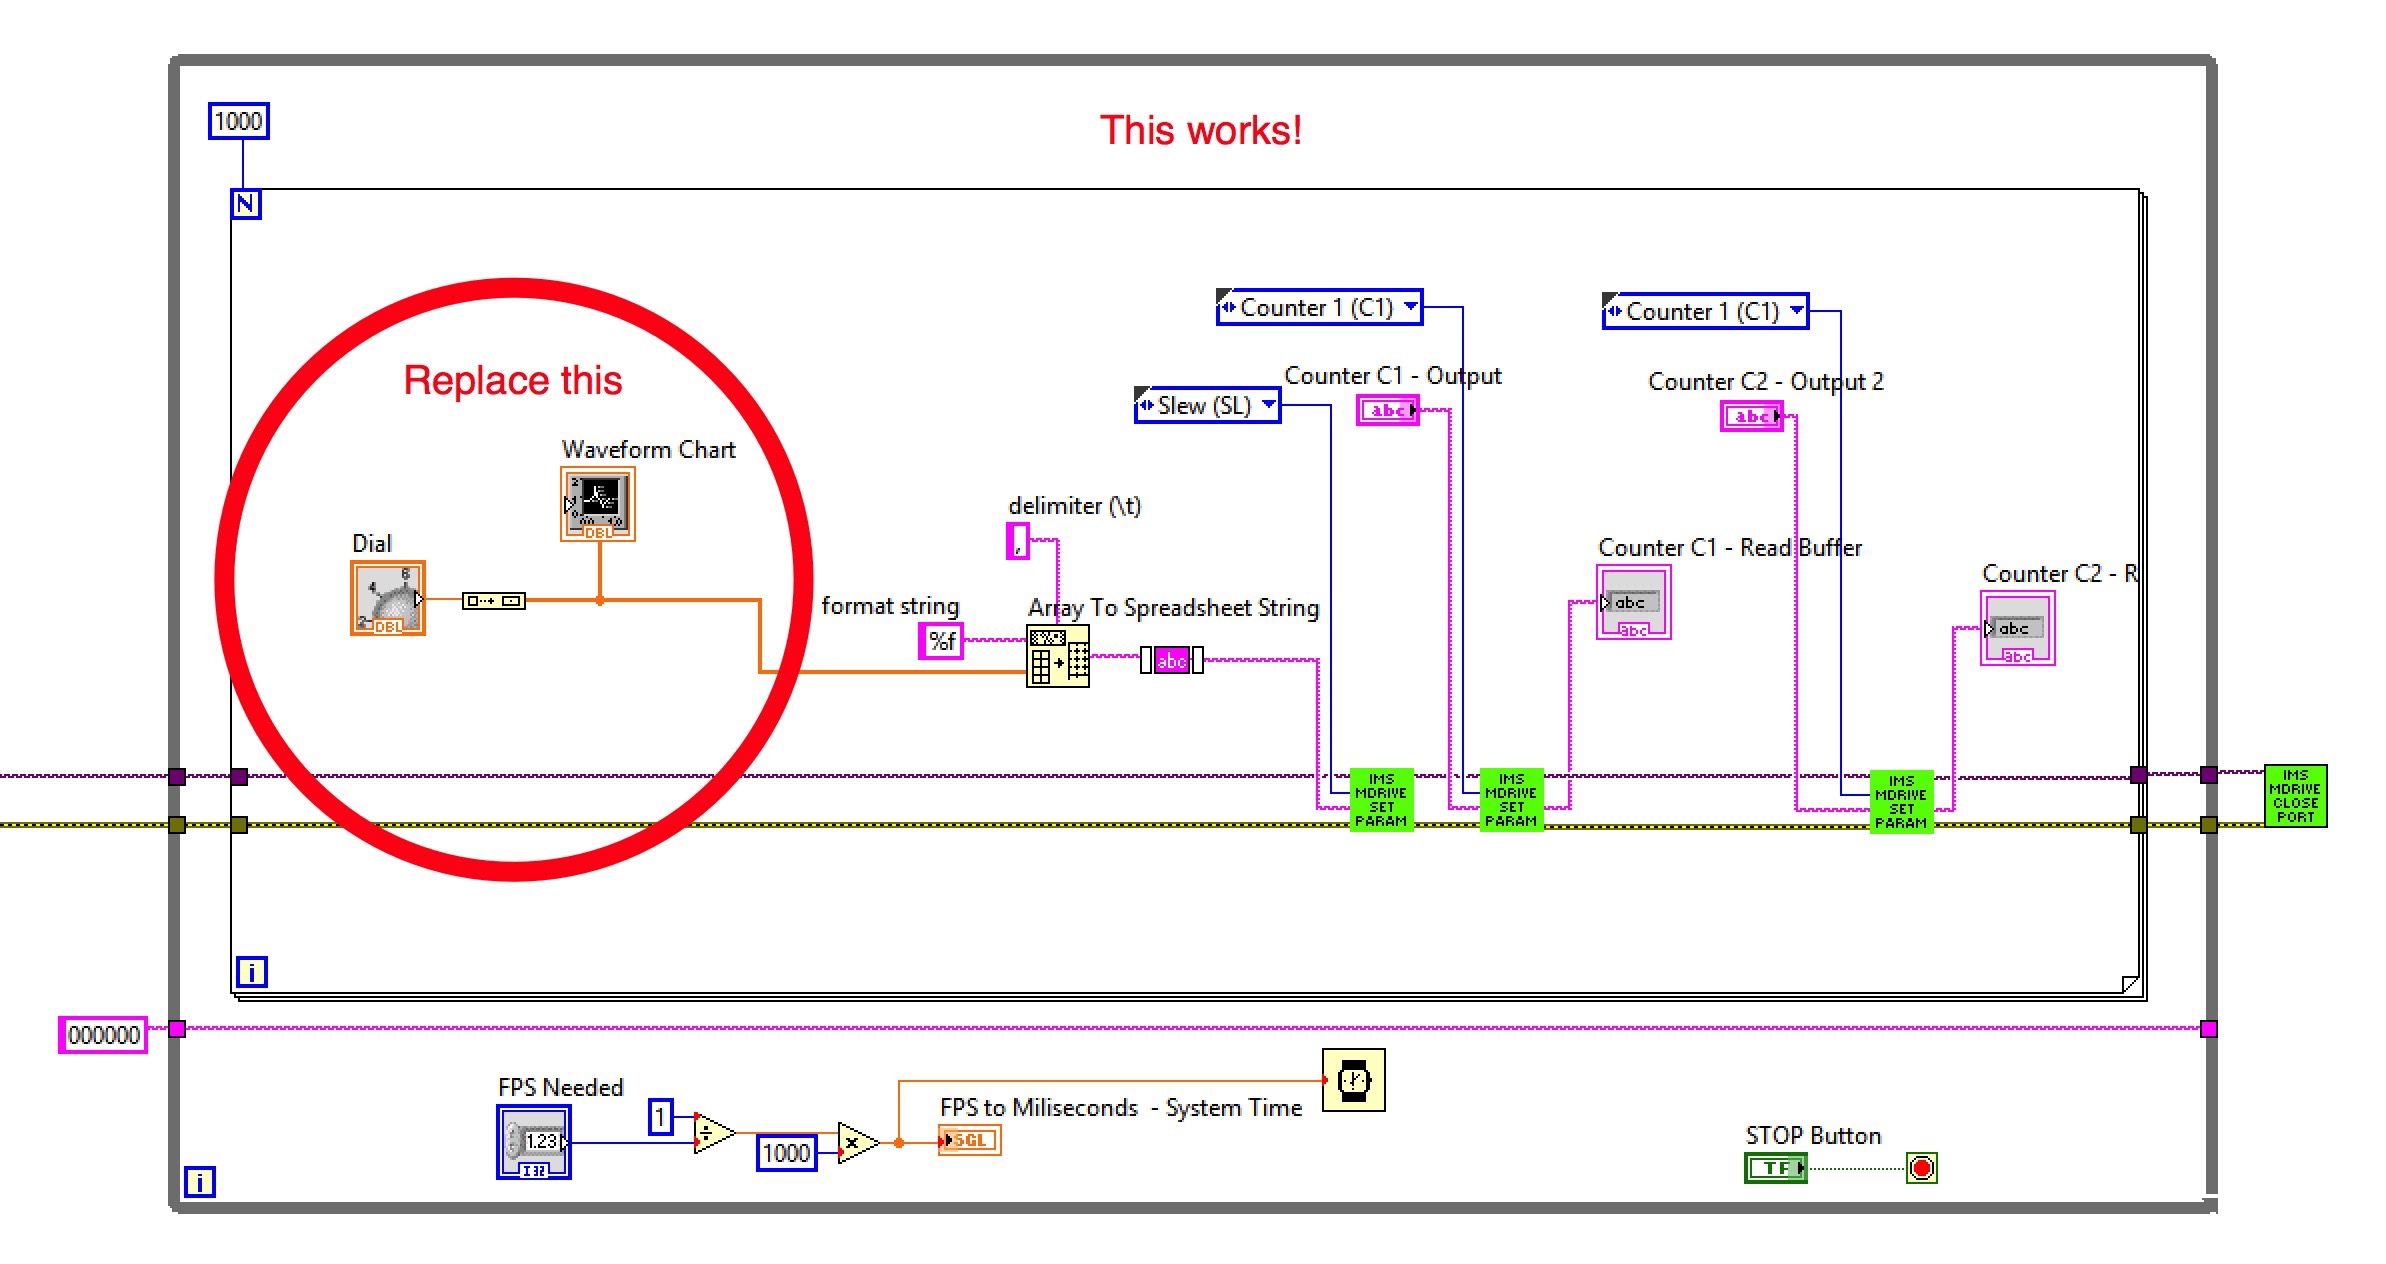Screen dimensions: 2386x1264
Task: Select the 'This works!' comment text
Action: coord(1201,130)
